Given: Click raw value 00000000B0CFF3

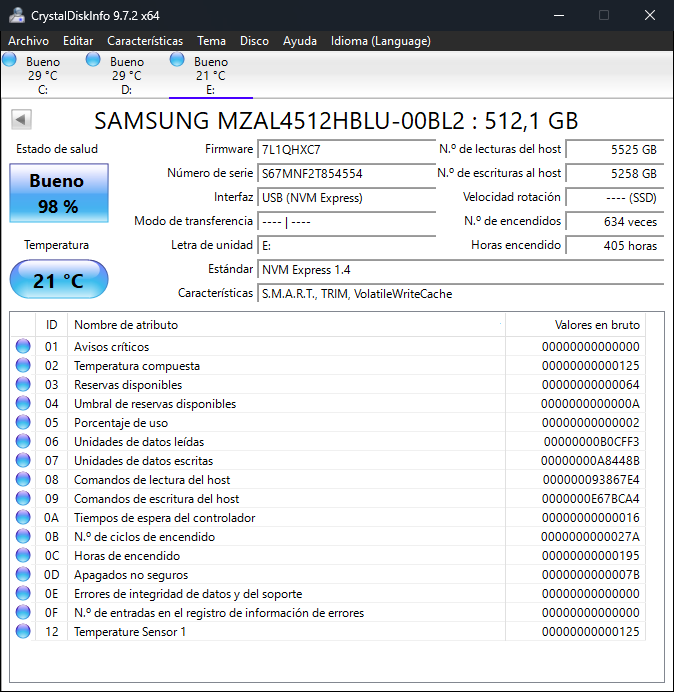Looking at the screenshot, I should point(591,442).
